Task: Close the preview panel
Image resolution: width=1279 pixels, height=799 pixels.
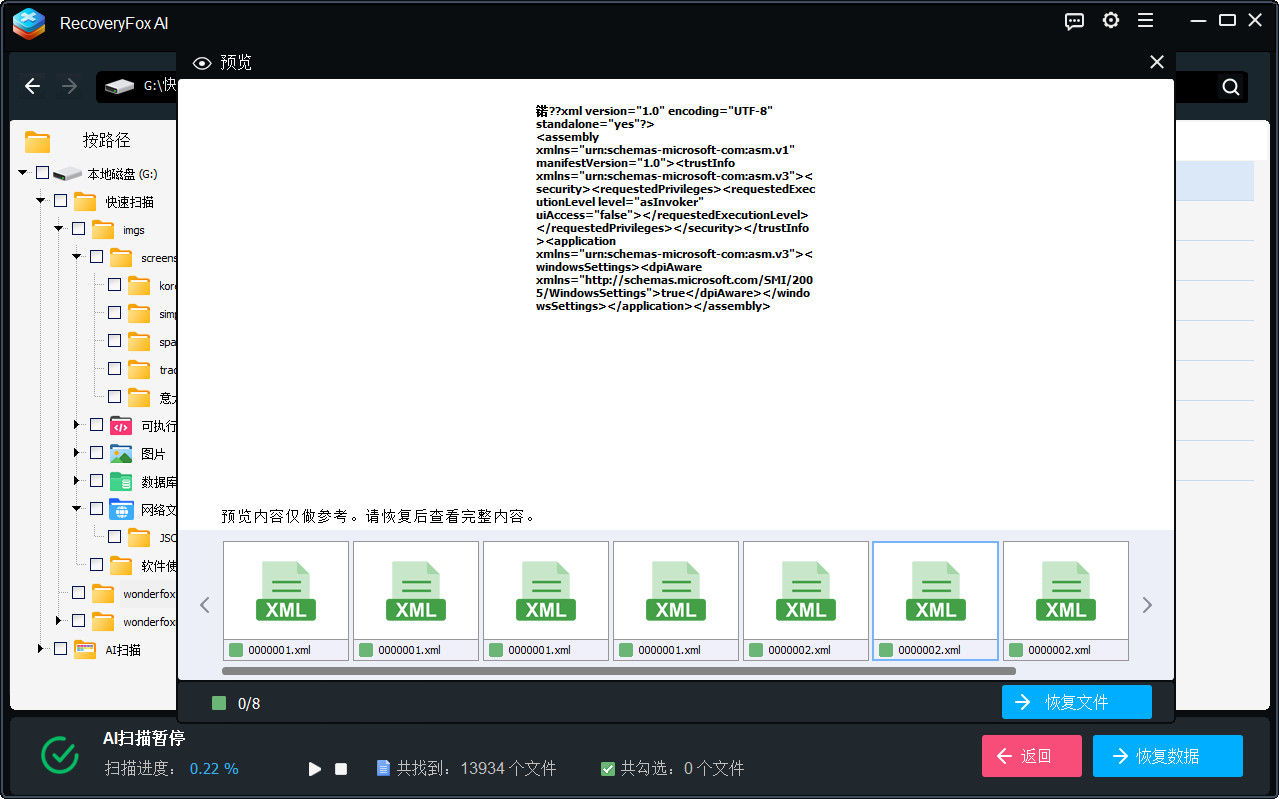Action: click(1157, 62)
